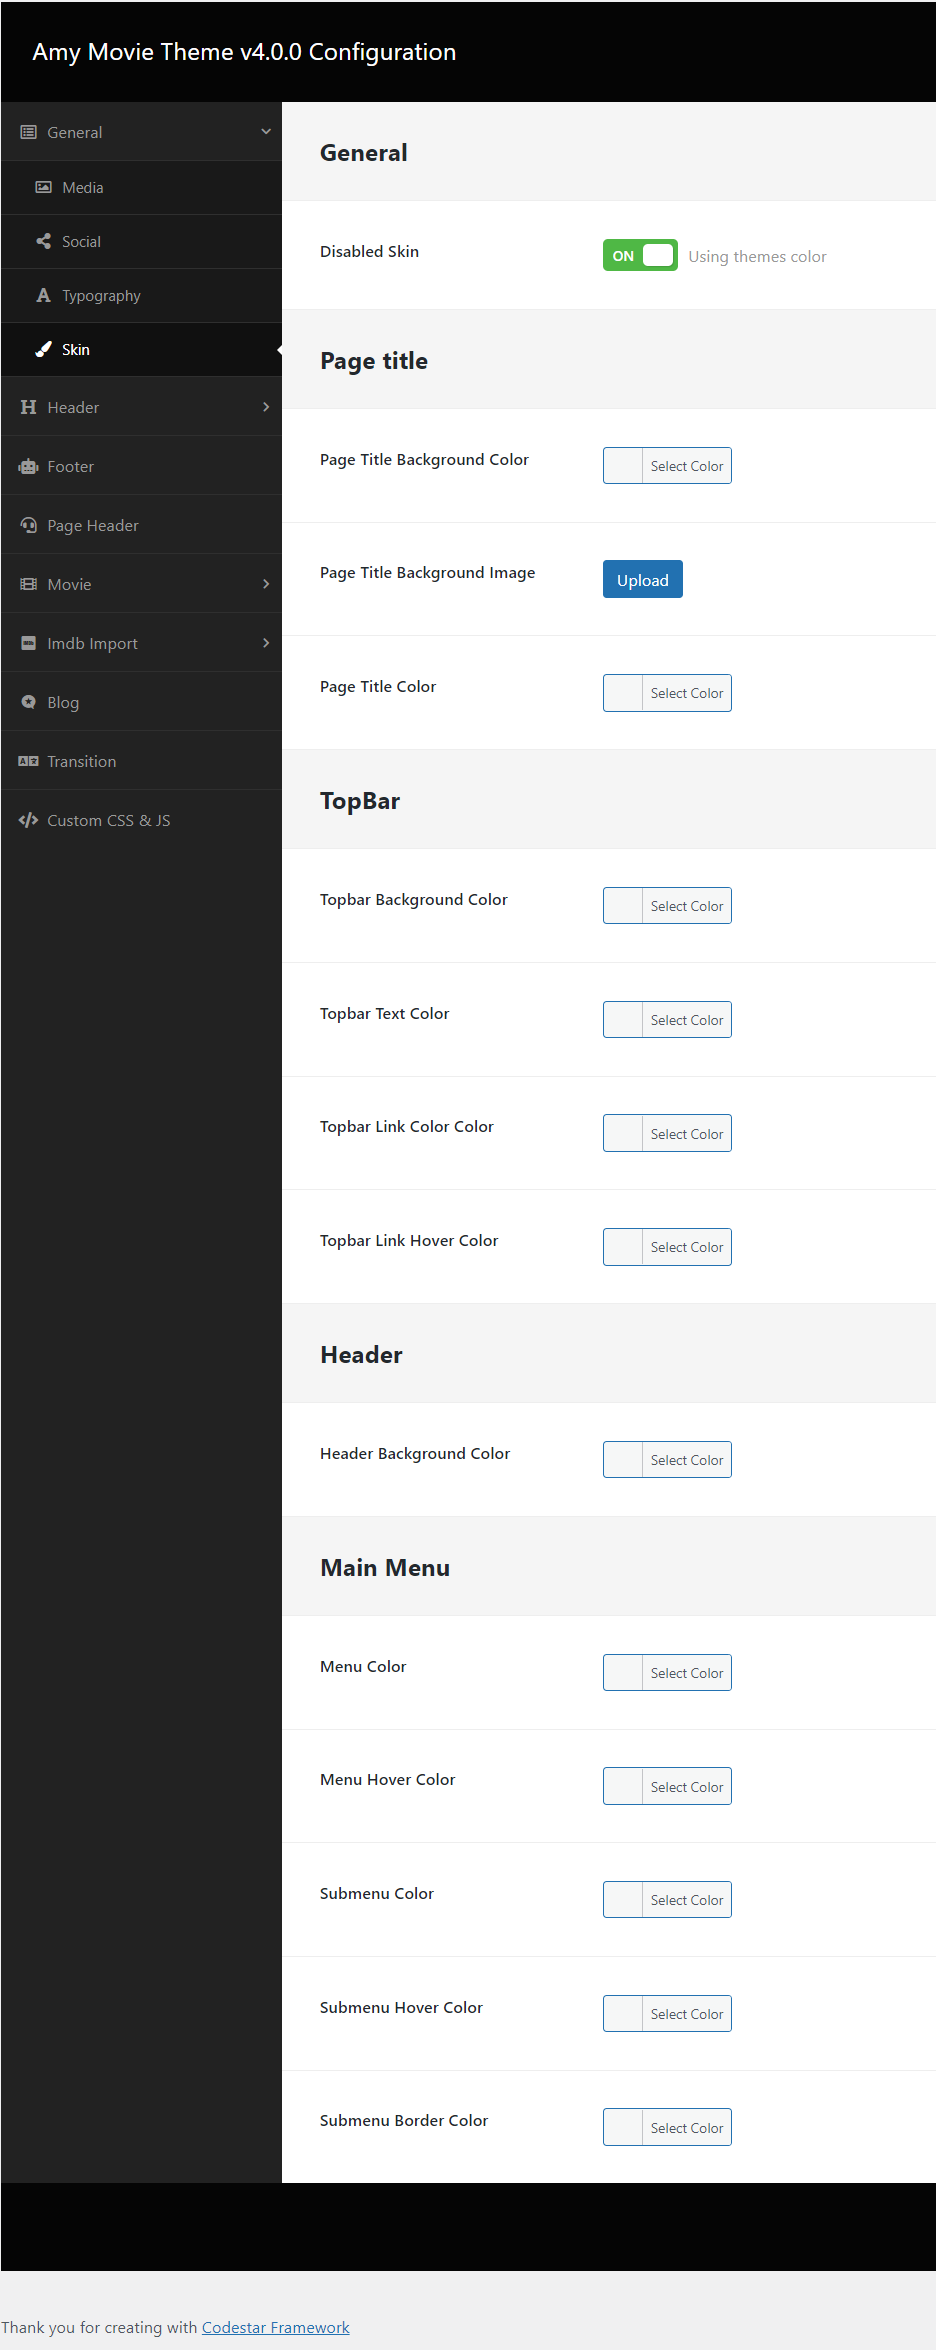Open the Transition settings section
Image resolution: width=936 pixels, height=2350 pixels.
81,761
